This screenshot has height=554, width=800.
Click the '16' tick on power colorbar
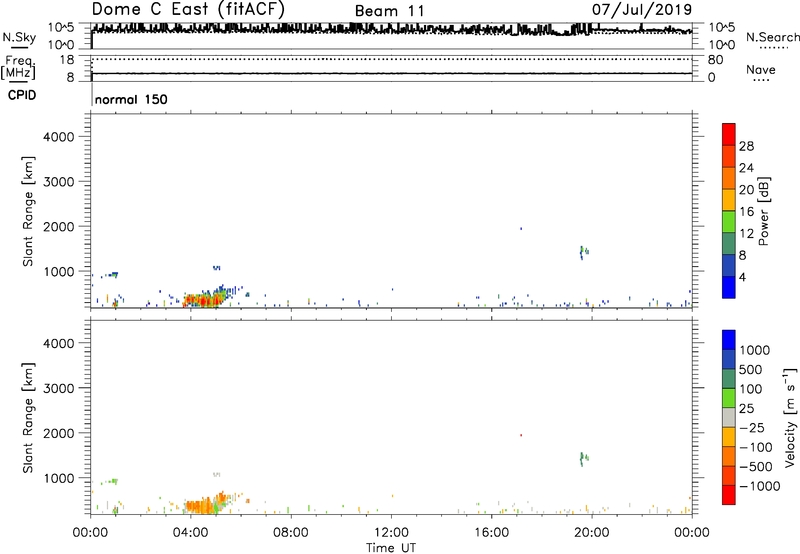click(x=746, y=212)
